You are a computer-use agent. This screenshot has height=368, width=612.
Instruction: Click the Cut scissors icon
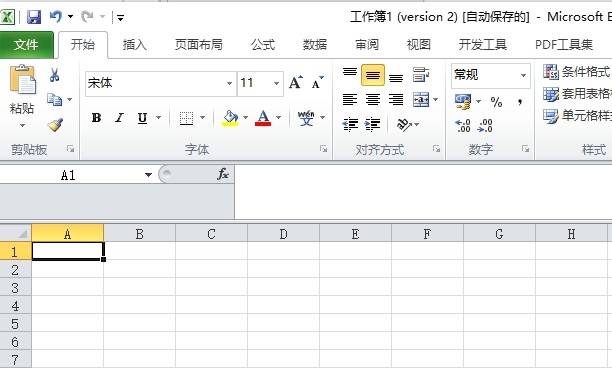(x=55, y=75)
